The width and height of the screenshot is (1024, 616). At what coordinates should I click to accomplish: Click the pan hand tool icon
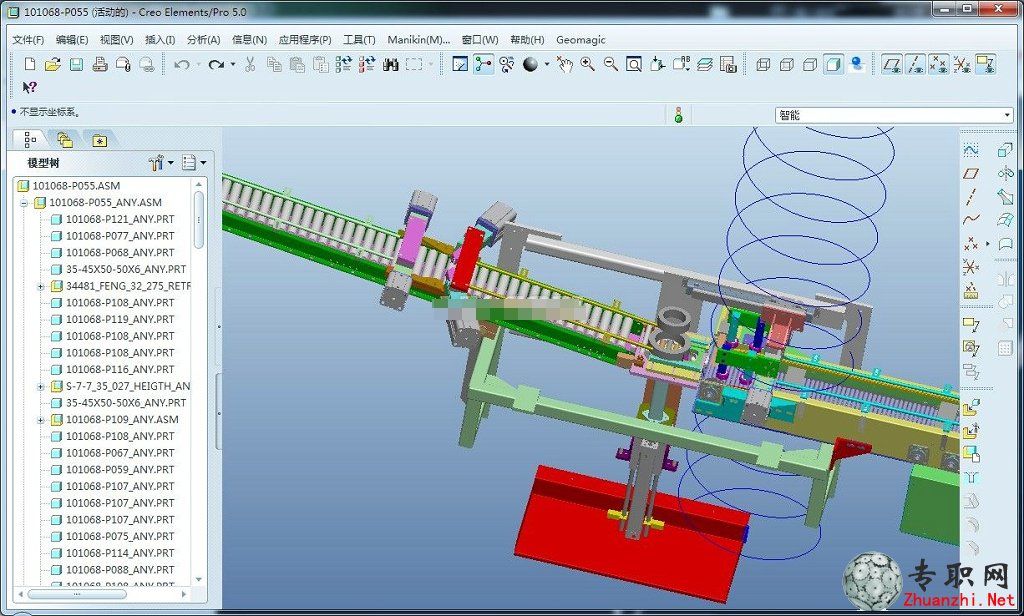tap(564, 64)
